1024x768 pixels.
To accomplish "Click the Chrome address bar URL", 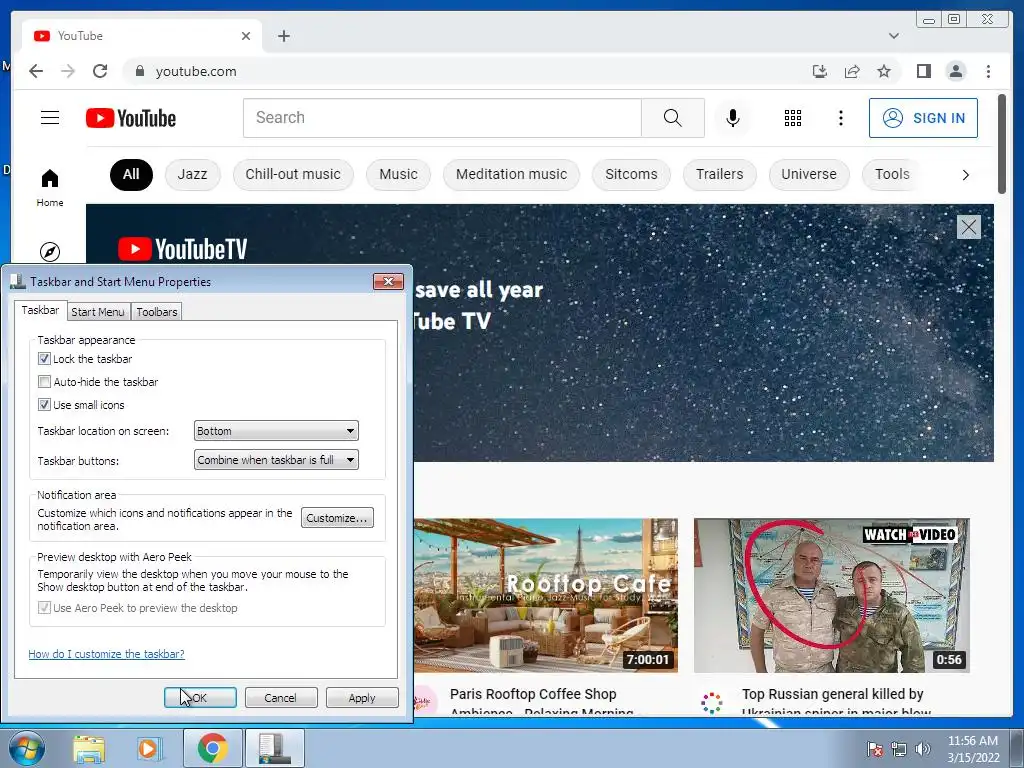I will (196, 71).
